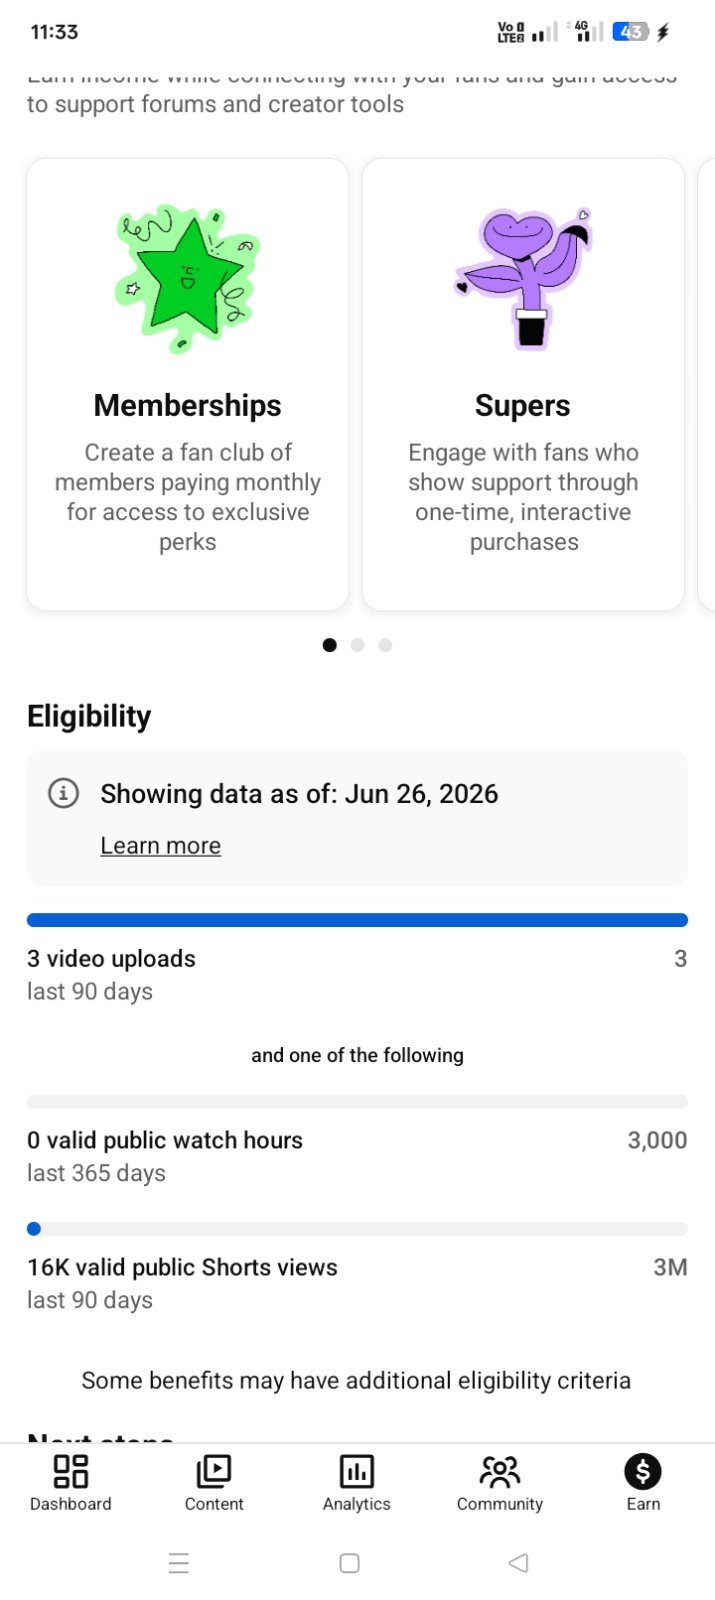715x1600 pixels.
Task: Tap the Android back triangle button
Action: click(x=518, y=1563)
